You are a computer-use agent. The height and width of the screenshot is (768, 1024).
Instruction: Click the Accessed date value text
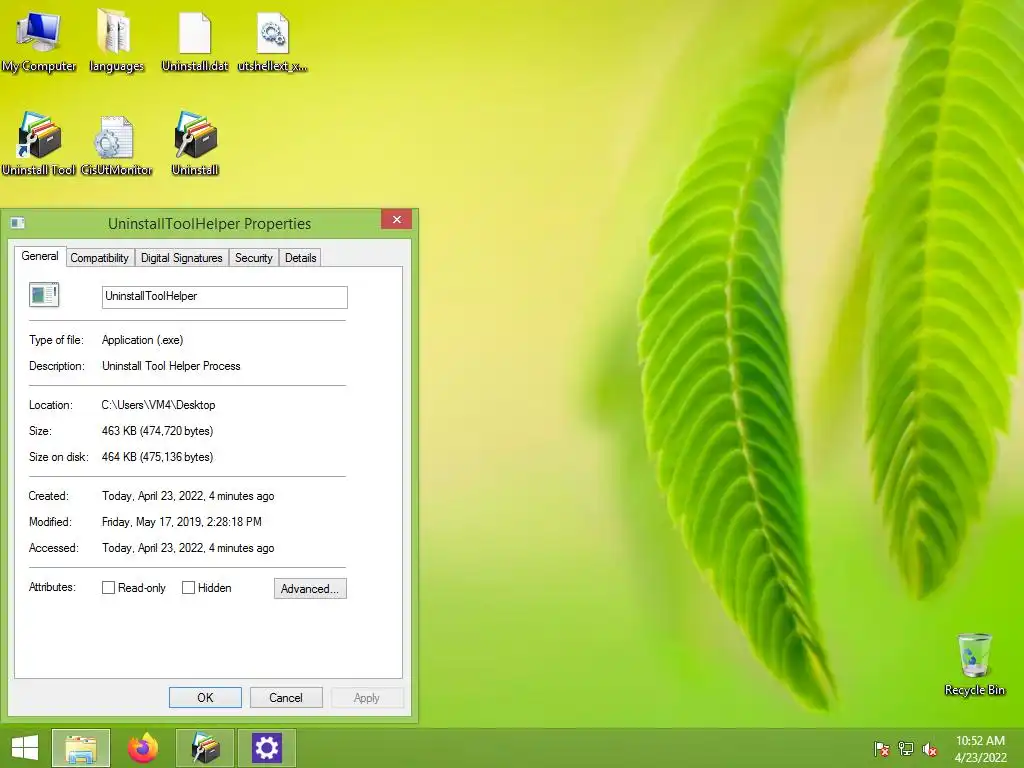pos(188,549)
